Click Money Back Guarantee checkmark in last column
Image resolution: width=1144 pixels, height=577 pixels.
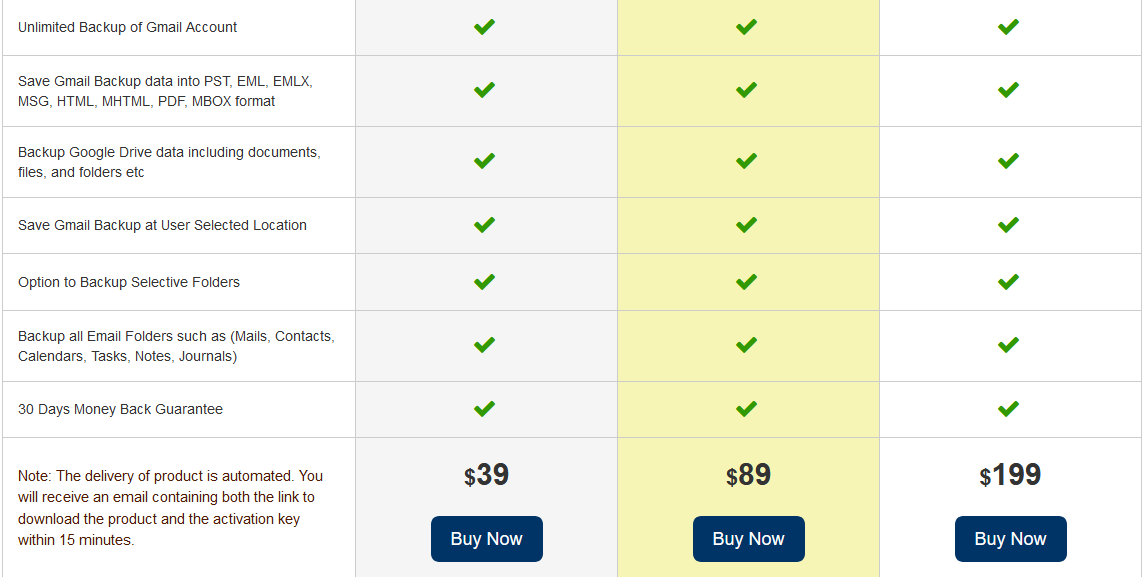pyautogui.click(x=1008, y=408)
